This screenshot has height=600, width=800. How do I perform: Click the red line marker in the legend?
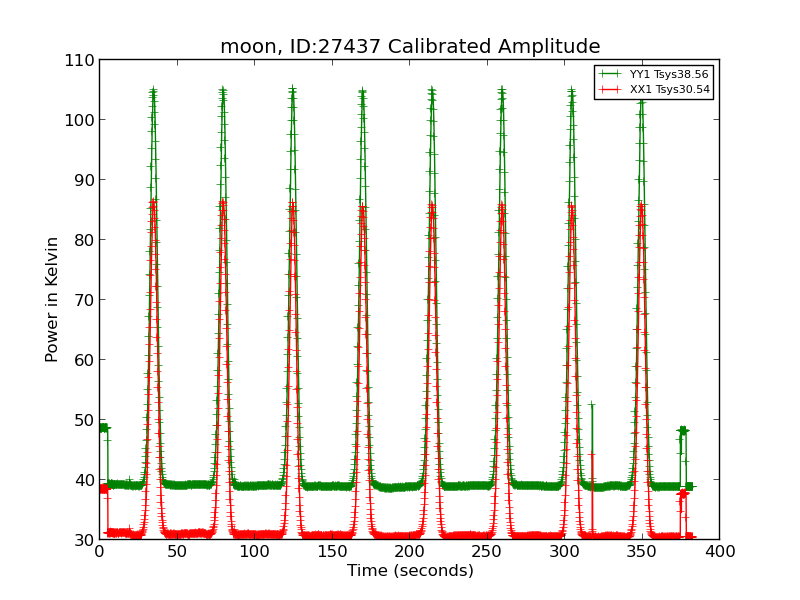coord(610,89)
